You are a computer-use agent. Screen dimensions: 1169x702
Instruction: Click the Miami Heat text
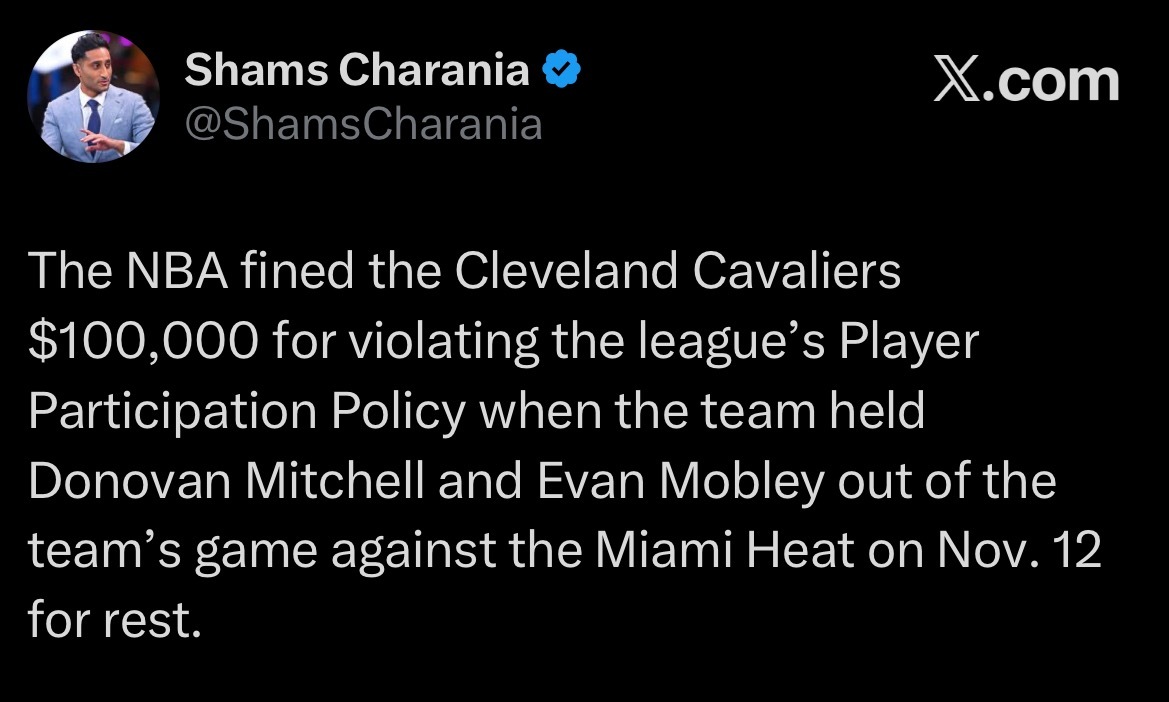[x=725, y=551]
